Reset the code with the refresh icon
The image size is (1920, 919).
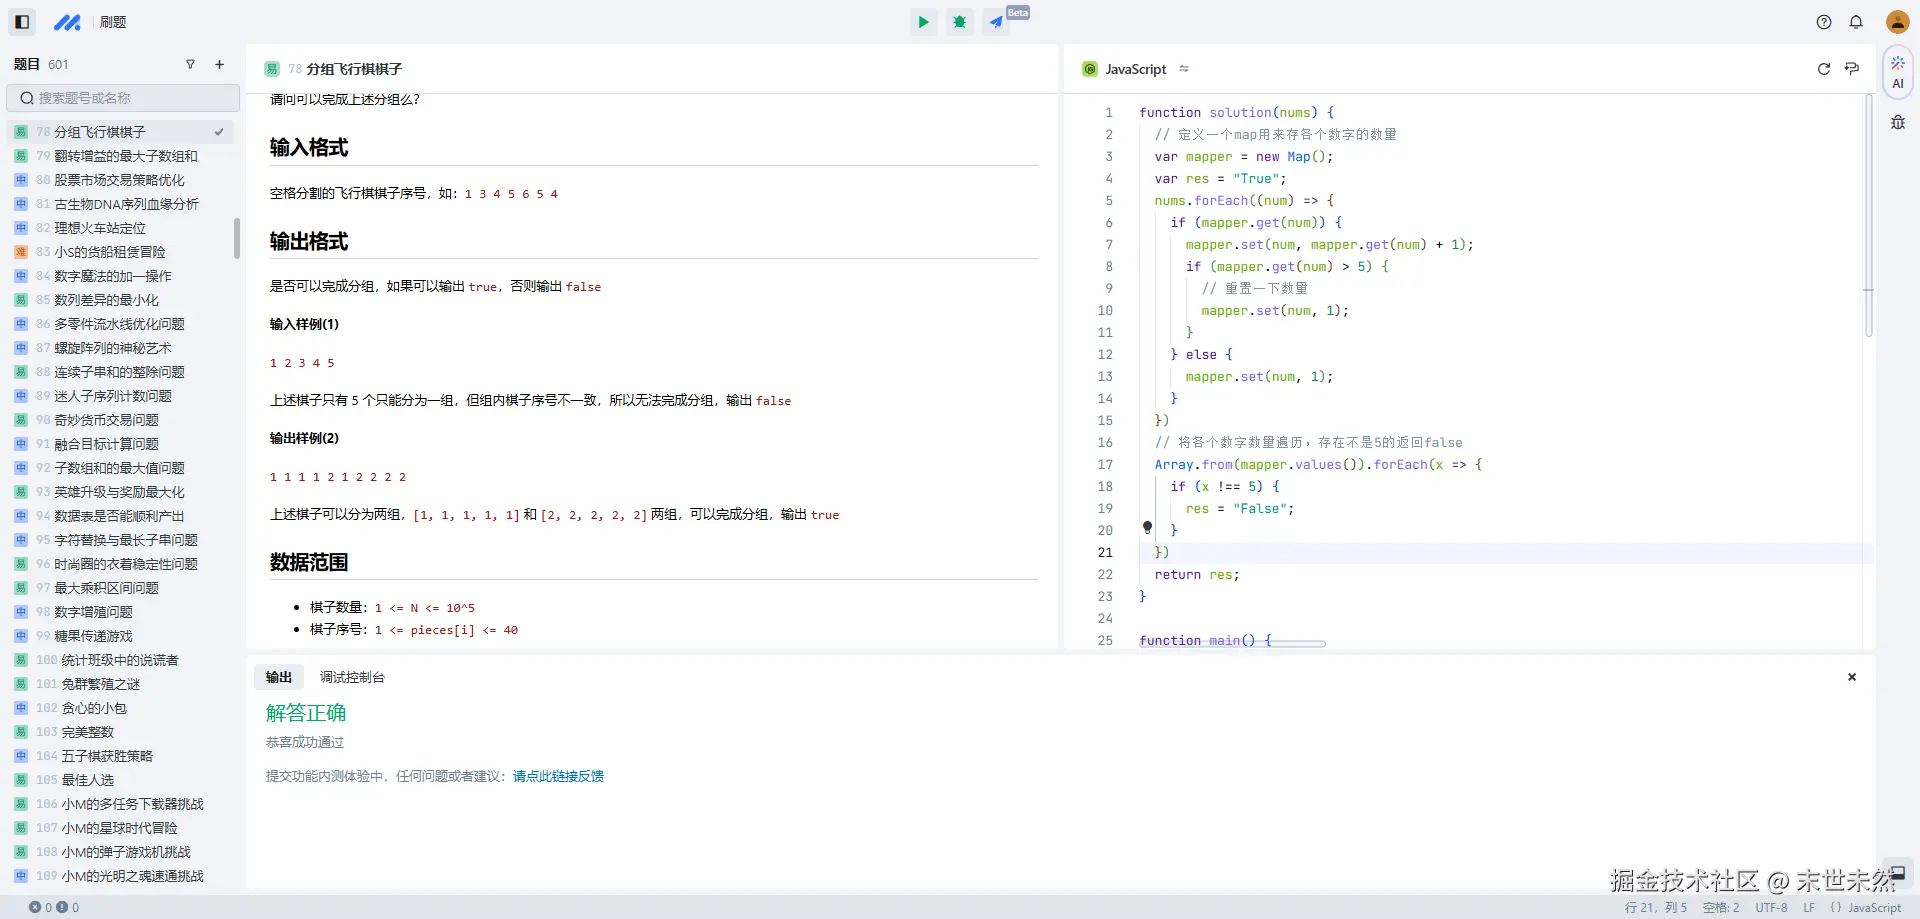[1823, 69]
